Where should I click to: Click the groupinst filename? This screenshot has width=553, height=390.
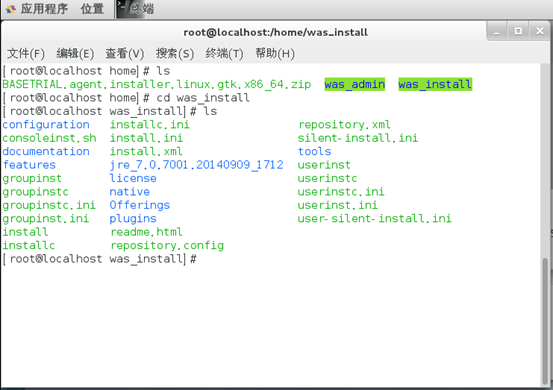(32, 178)
